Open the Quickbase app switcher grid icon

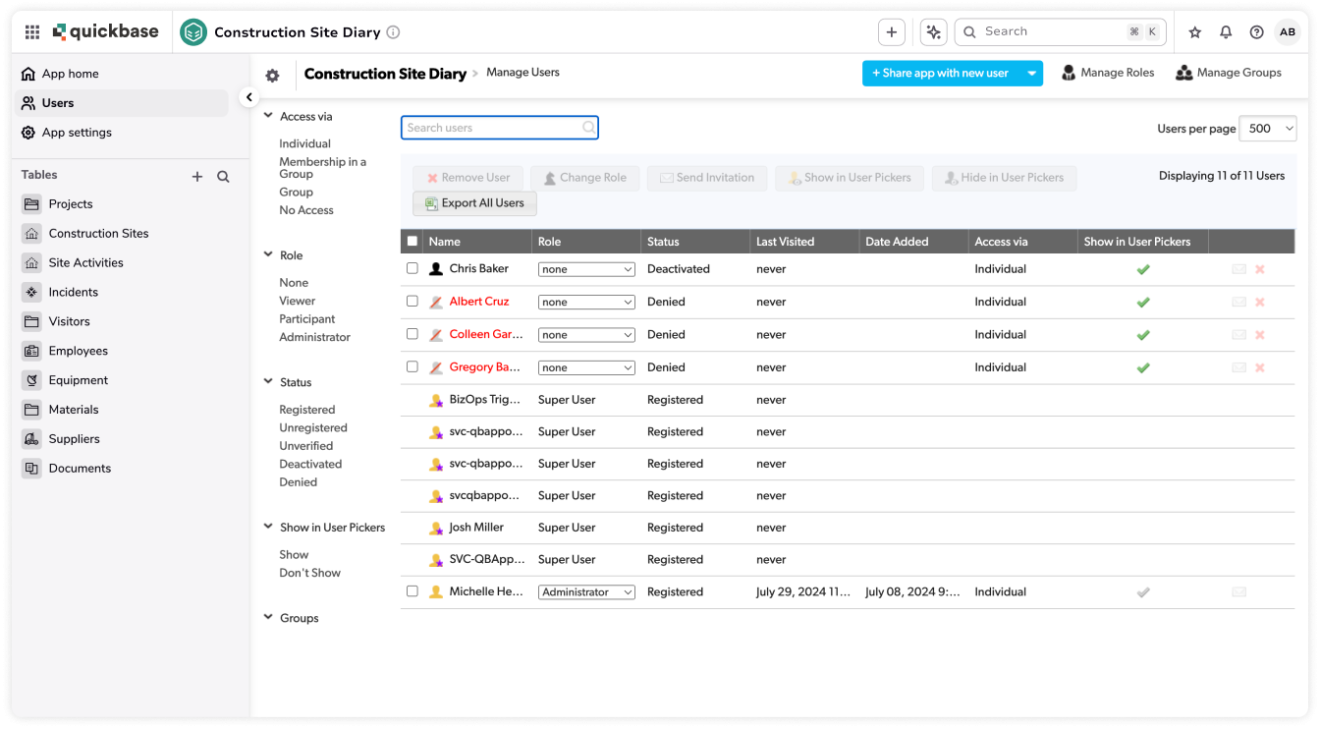coord(32,31)
